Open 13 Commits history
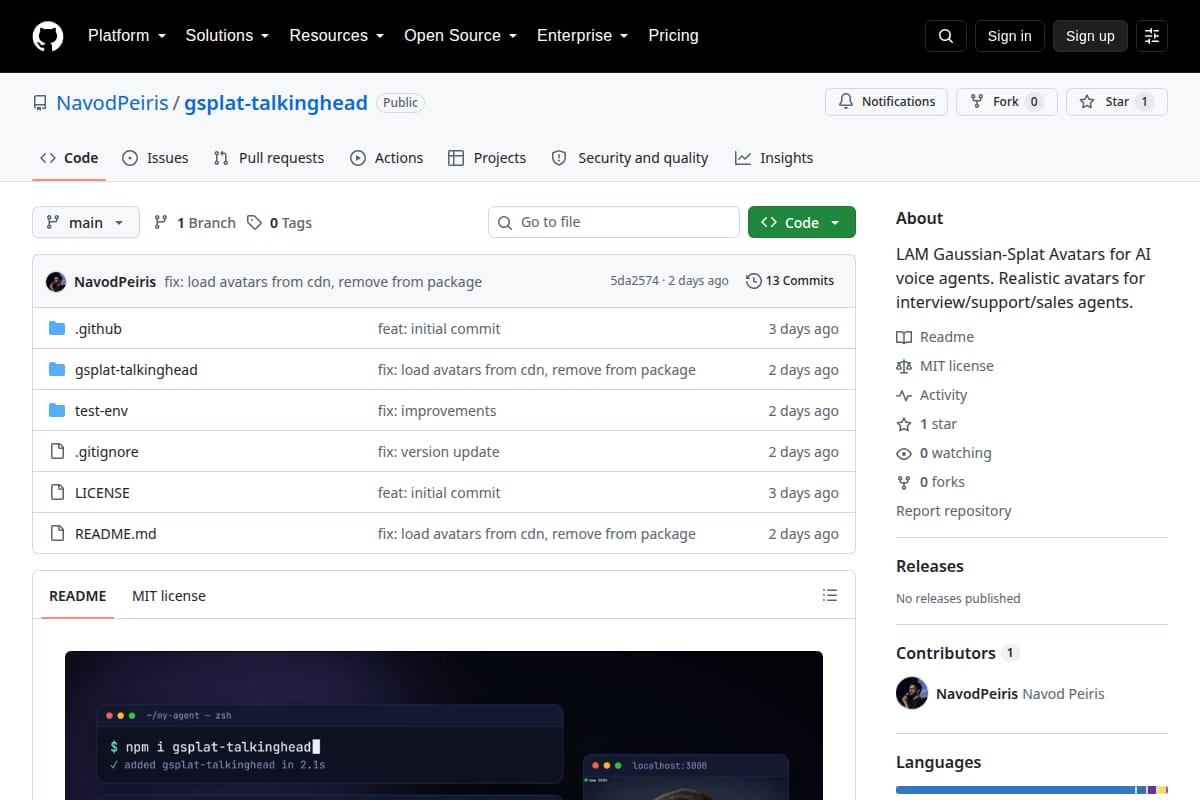 [790, 281]
